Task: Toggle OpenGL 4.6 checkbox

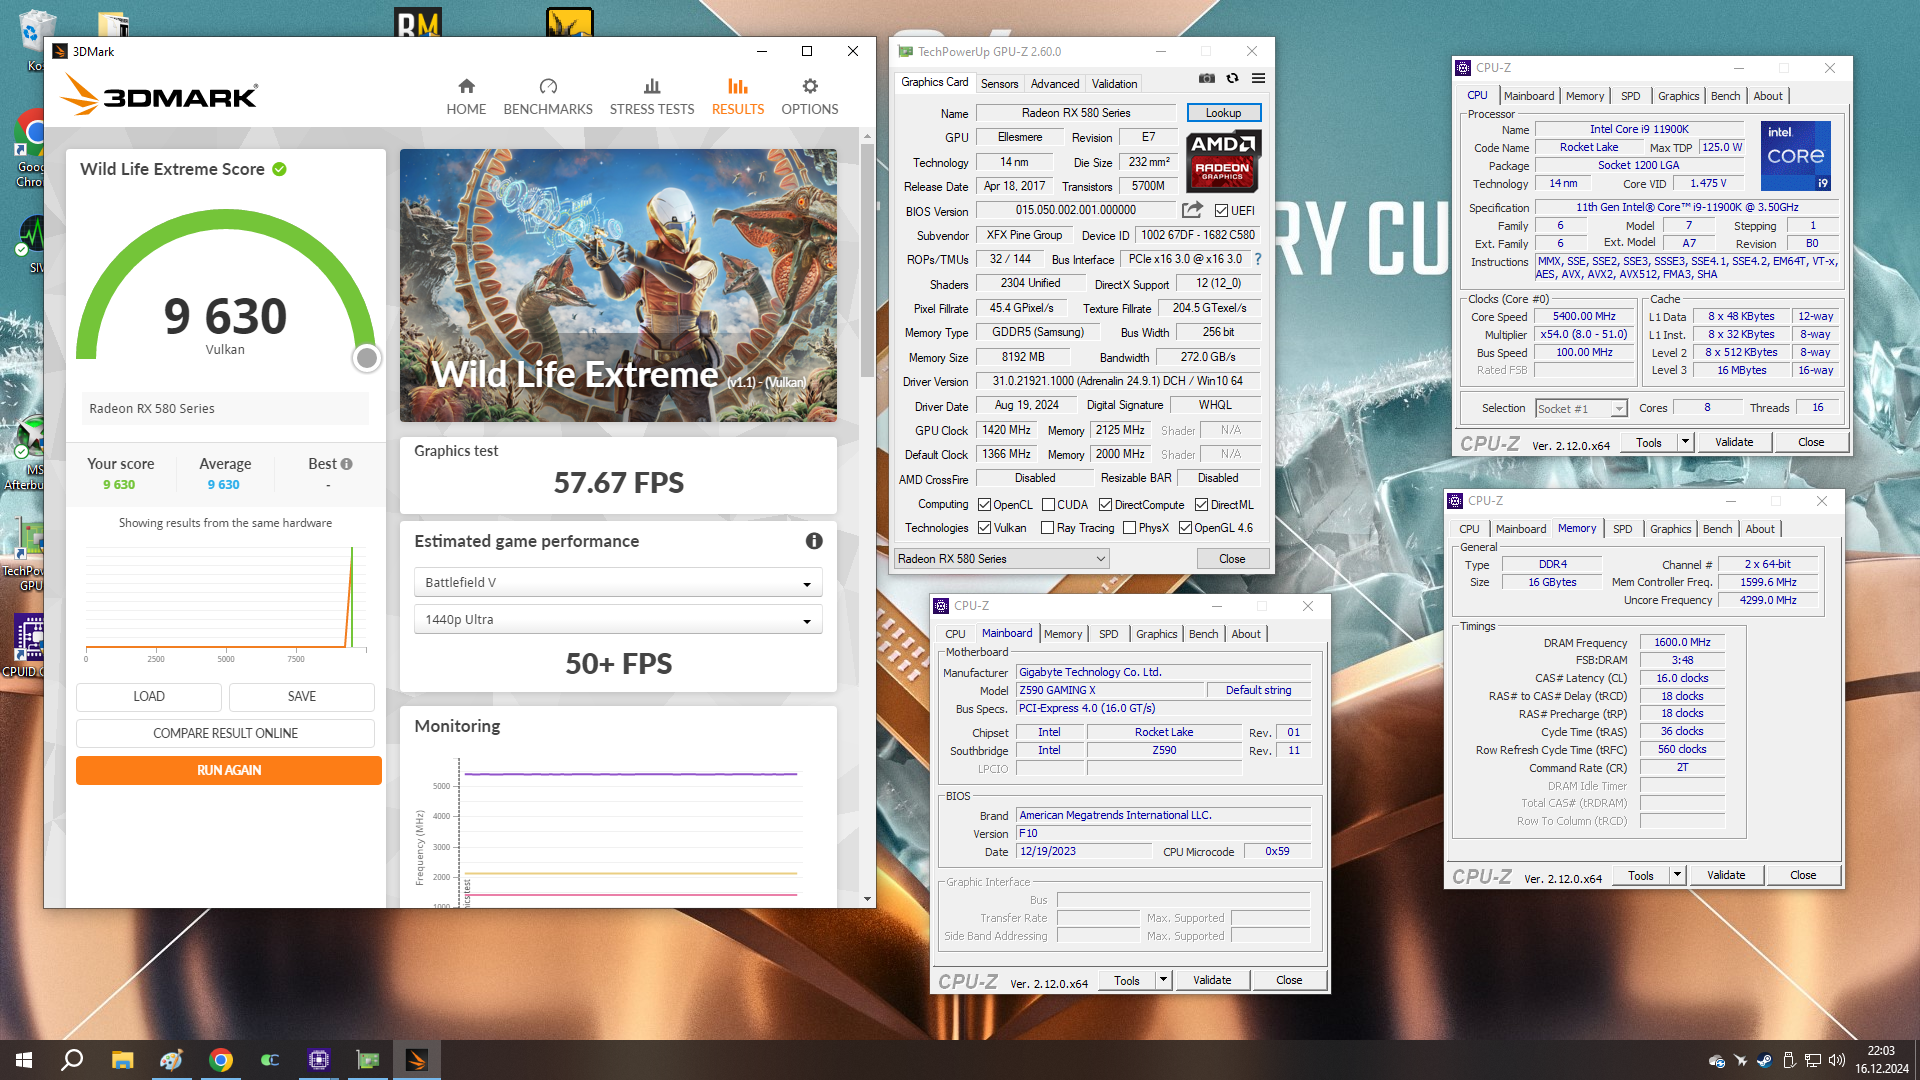Action: (x=1185, y=528)
